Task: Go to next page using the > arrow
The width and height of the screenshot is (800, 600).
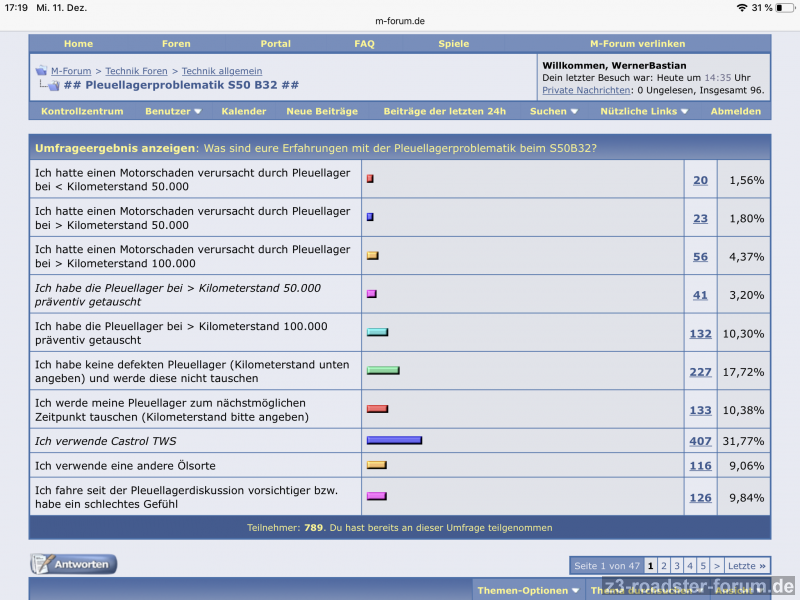Action: tap(717, 566)
